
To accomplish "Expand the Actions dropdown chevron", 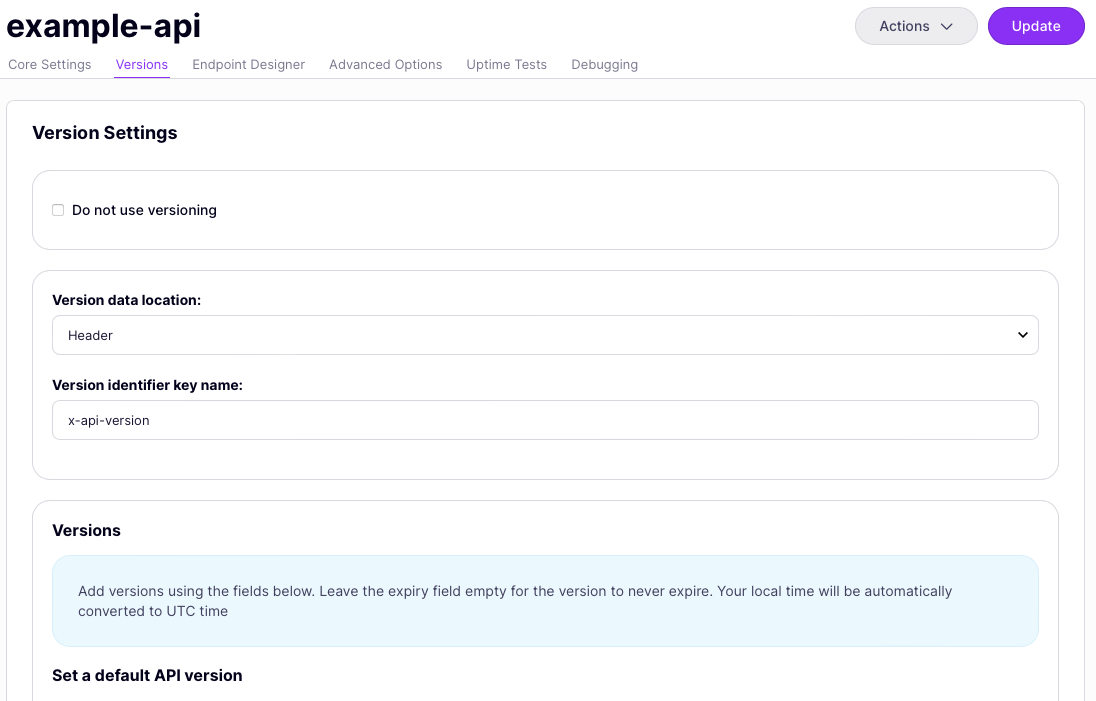I will tap(945, 26).
